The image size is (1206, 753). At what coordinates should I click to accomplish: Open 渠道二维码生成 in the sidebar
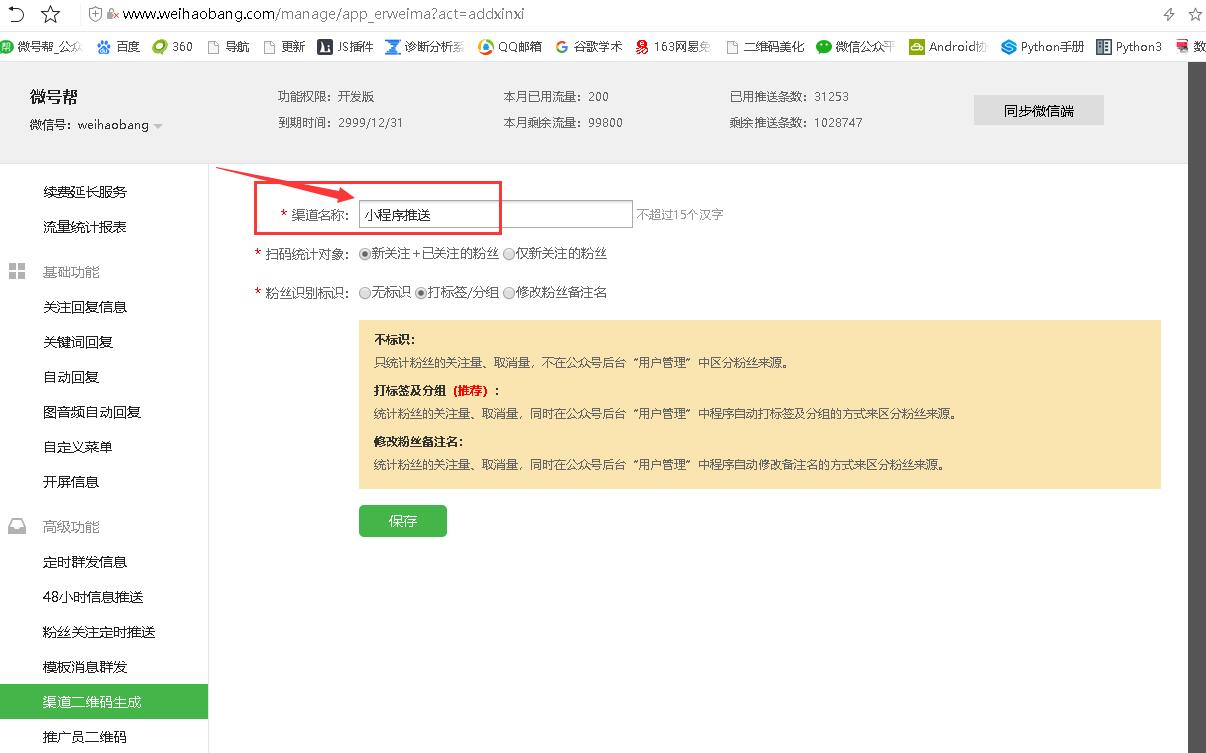tap(92, 702)
